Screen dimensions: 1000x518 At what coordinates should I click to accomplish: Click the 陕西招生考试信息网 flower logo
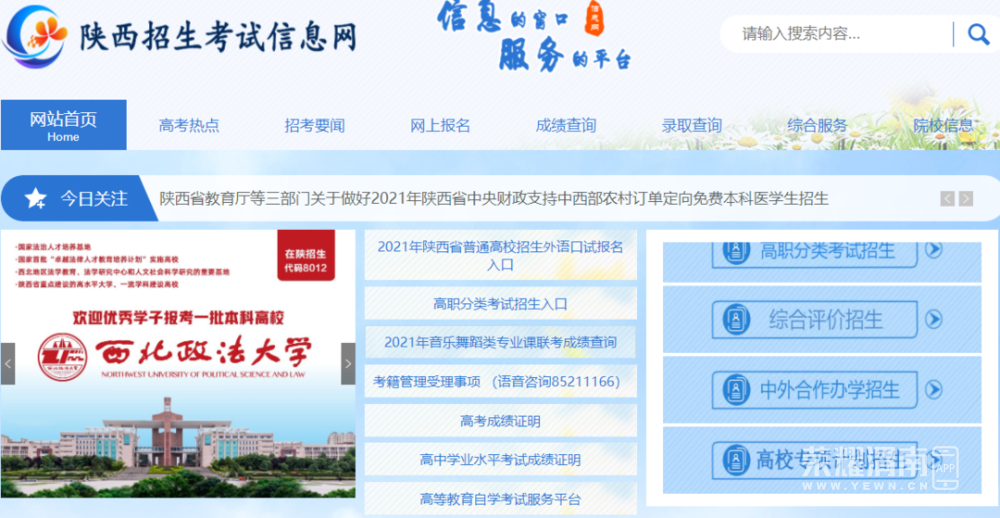(38, 36)
